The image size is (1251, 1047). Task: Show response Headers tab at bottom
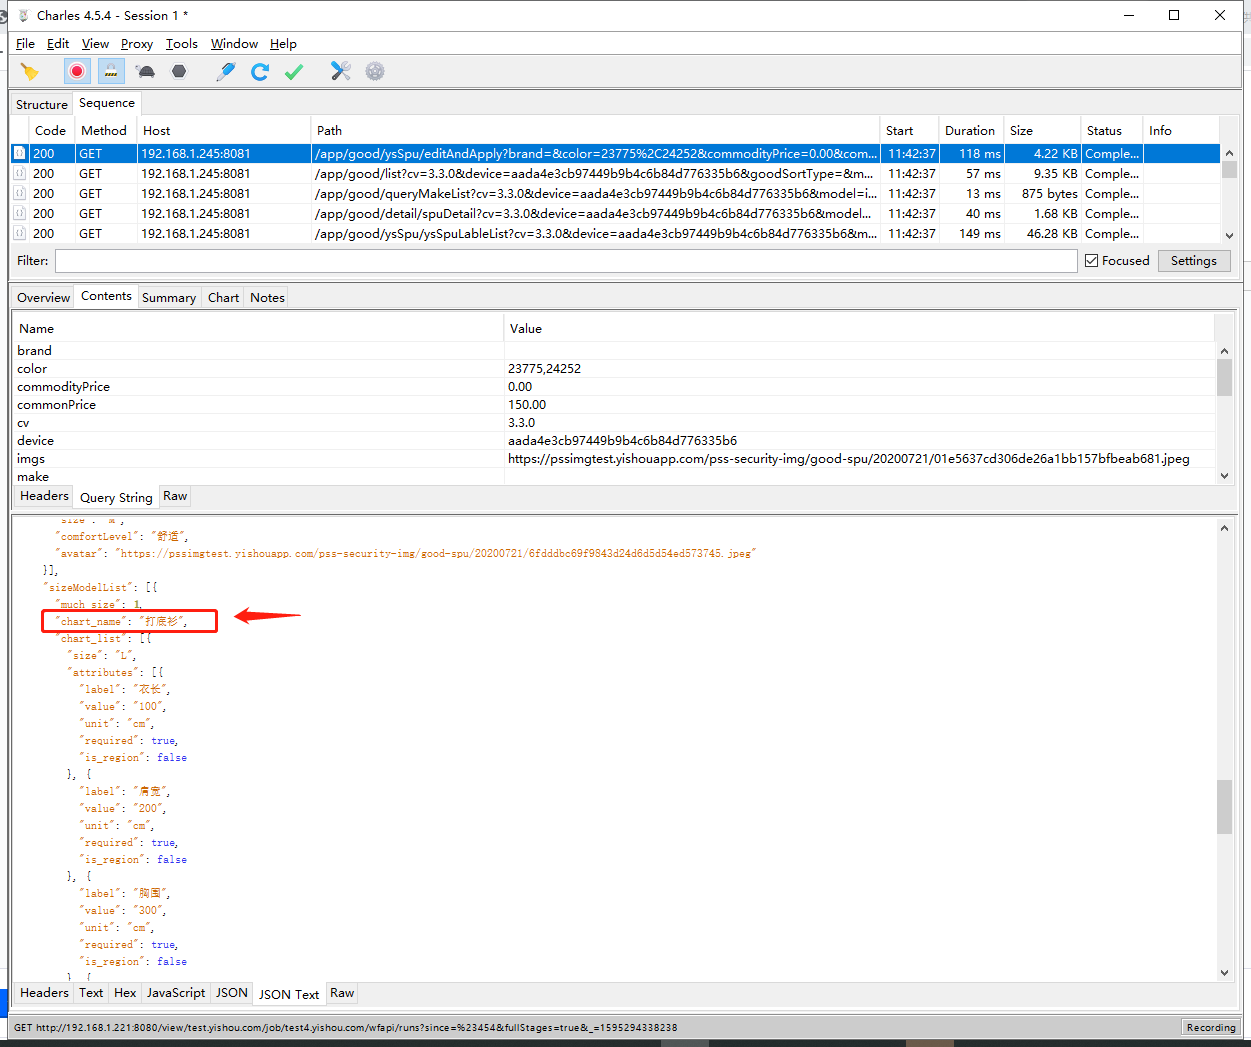point(44,993)
